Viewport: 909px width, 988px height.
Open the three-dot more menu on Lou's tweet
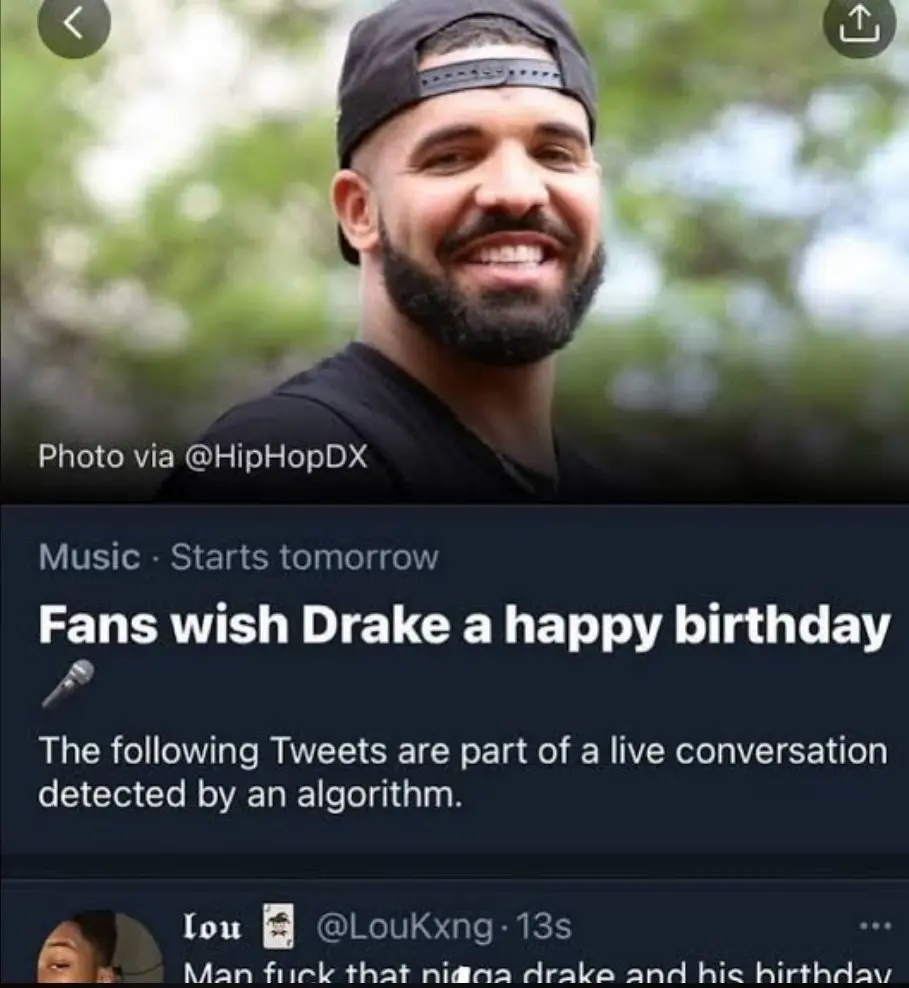click(874, 926)
